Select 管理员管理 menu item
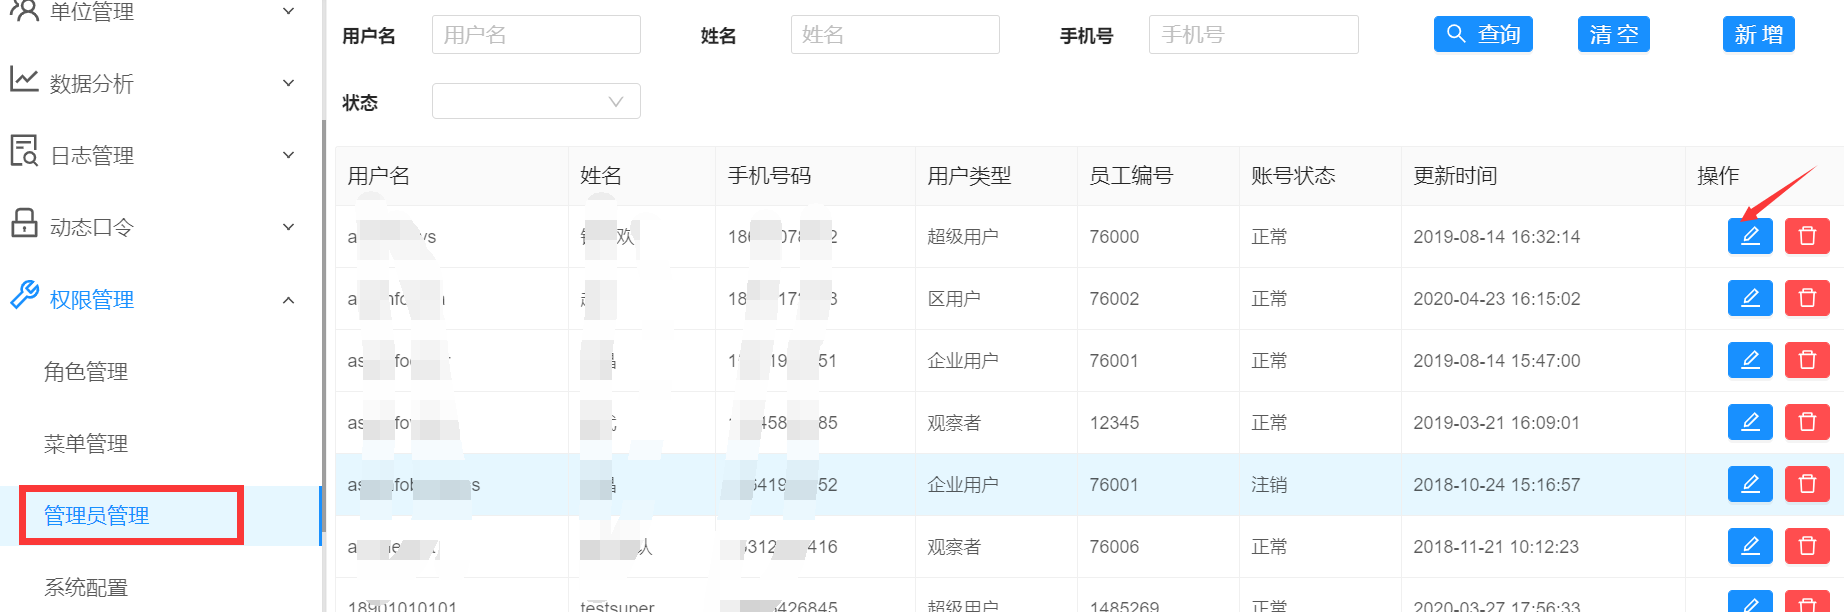The image size is (1844, 612). 97,516
